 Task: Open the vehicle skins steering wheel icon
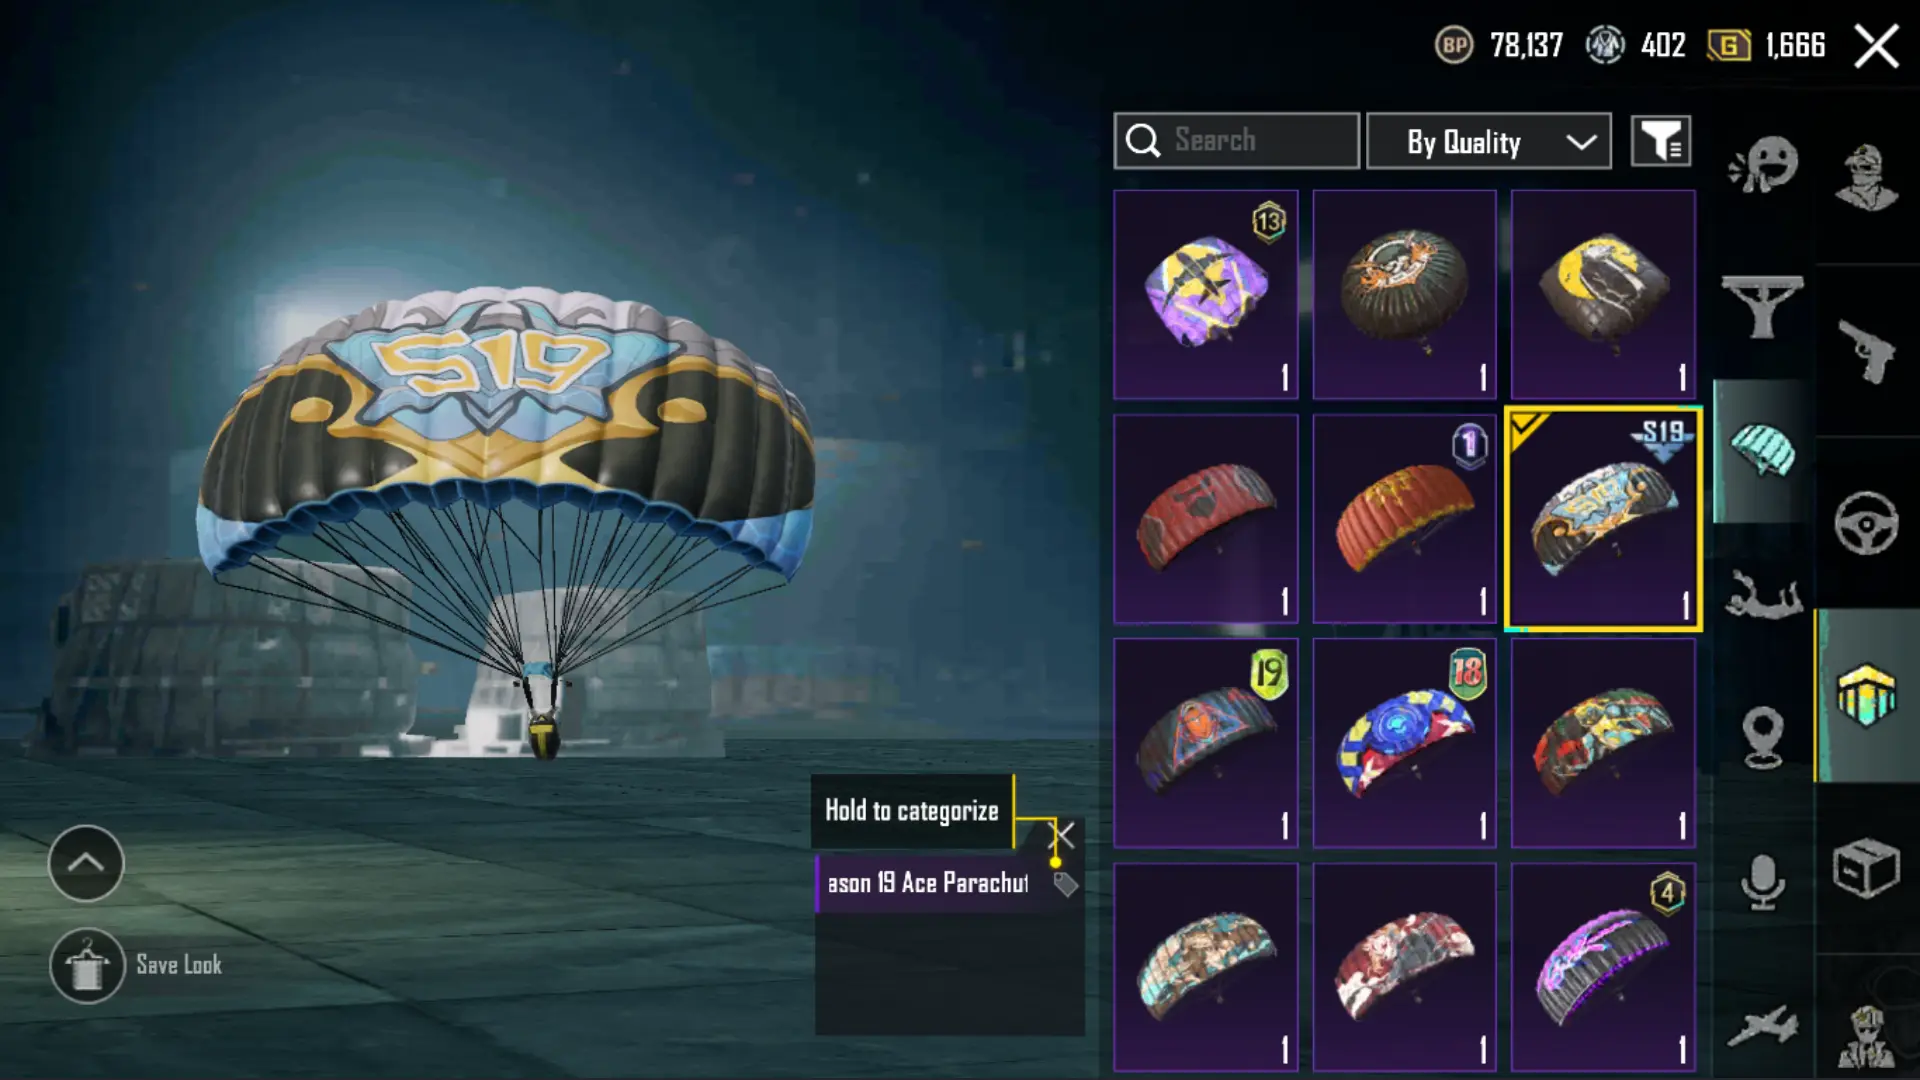pyautogui.click(x=1866, y=522)
